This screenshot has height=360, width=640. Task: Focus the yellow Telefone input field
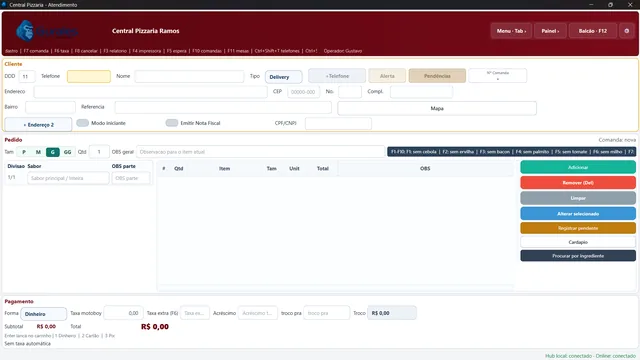click(x=89, y=76)
